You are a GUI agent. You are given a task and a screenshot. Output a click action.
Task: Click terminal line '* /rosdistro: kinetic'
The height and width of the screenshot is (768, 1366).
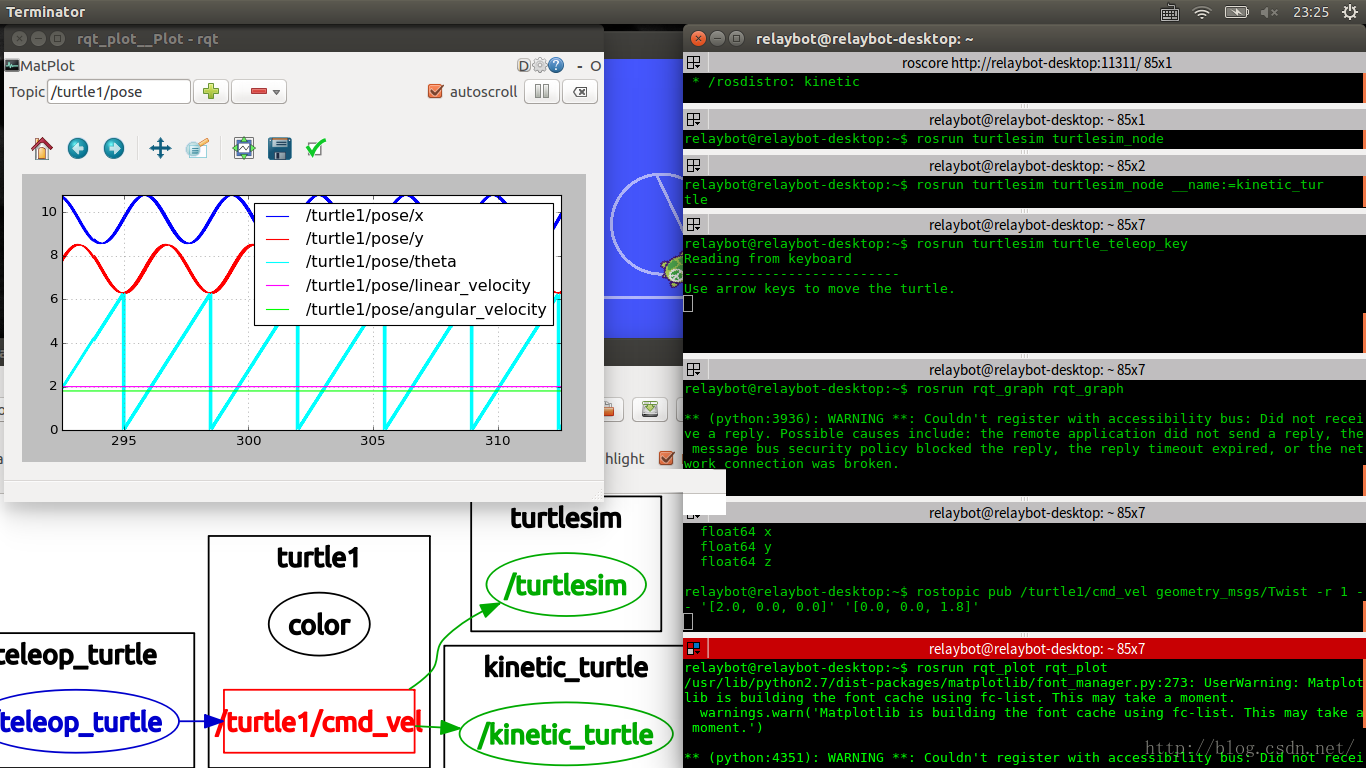[x=776, y=82]
